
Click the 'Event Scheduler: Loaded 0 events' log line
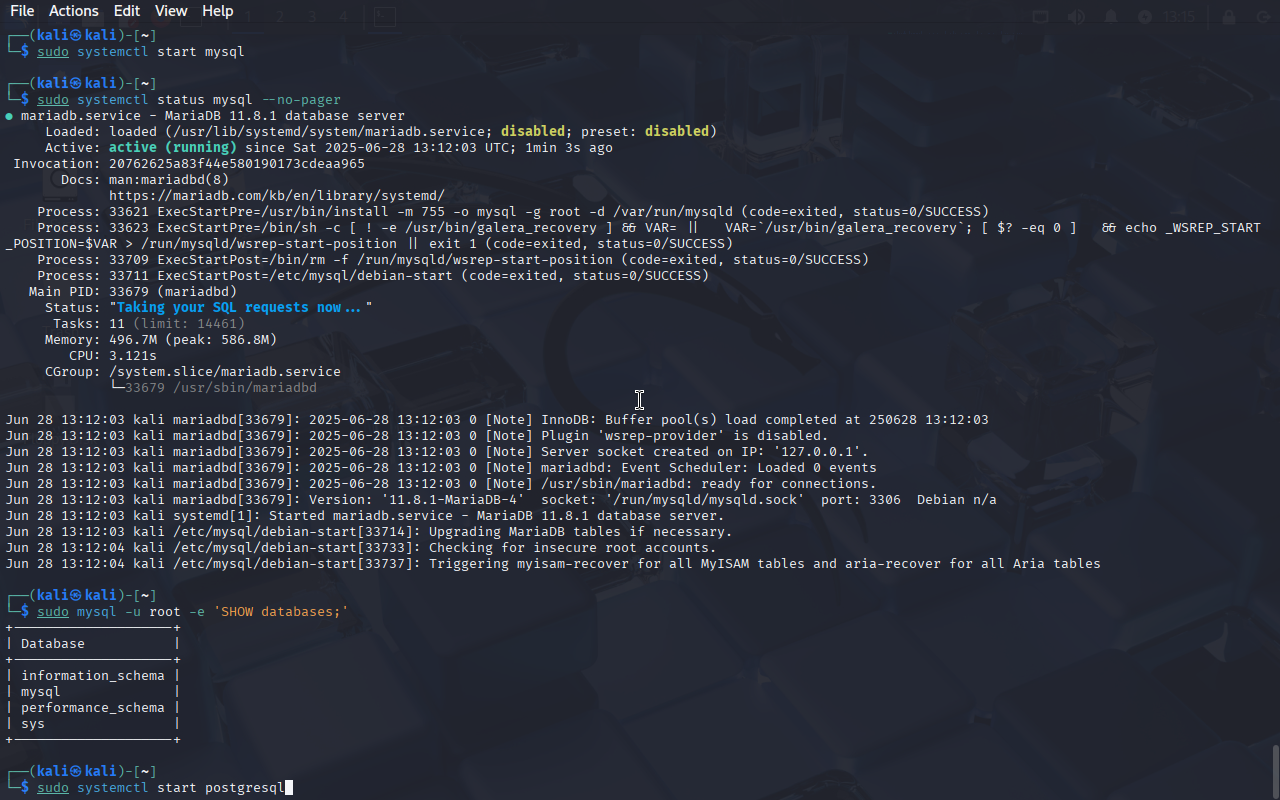pyautogui.click(x=441, y=467)
